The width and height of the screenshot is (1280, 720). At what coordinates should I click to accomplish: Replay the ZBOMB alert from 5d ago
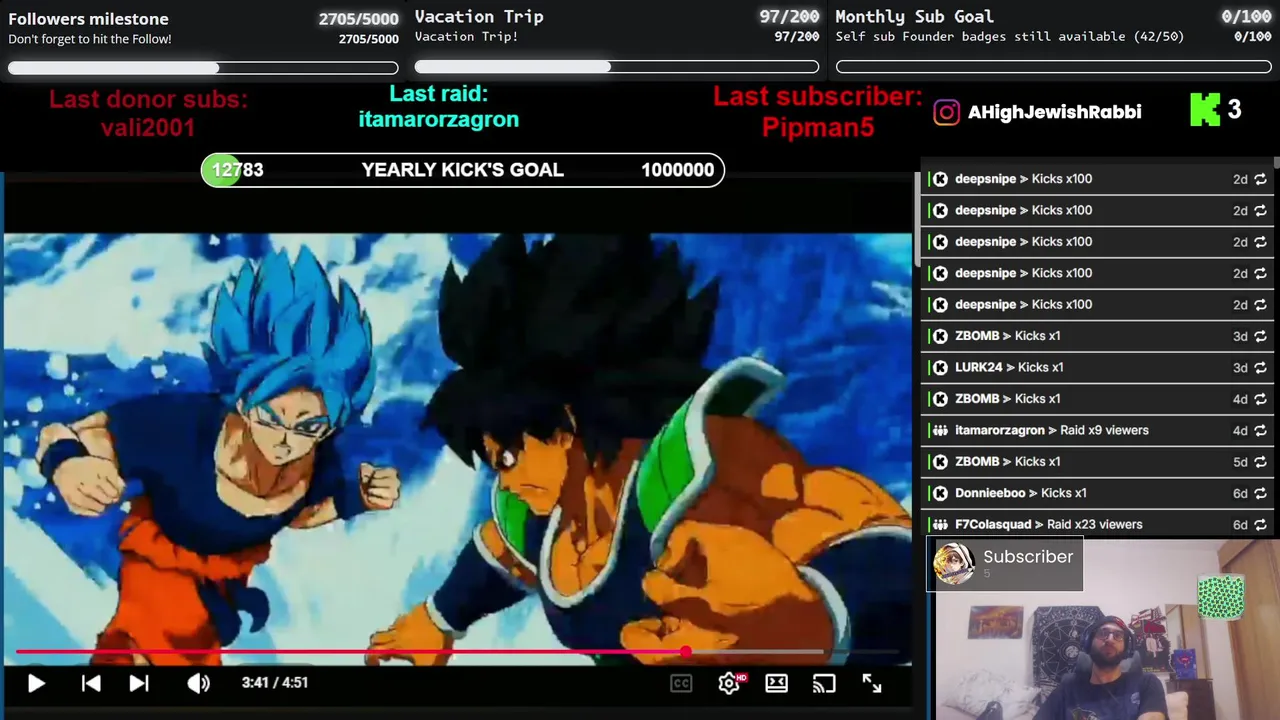[1260, 462]
